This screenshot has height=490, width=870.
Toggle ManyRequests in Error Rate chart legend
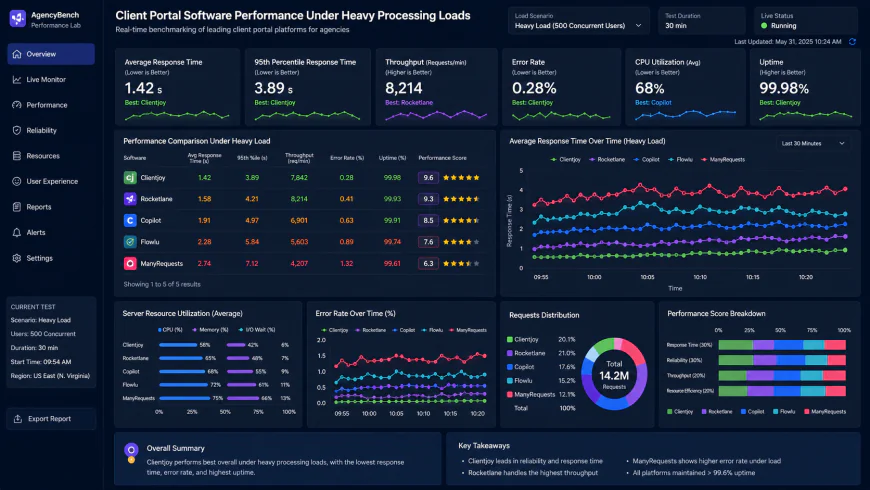(x=468, y=330)
